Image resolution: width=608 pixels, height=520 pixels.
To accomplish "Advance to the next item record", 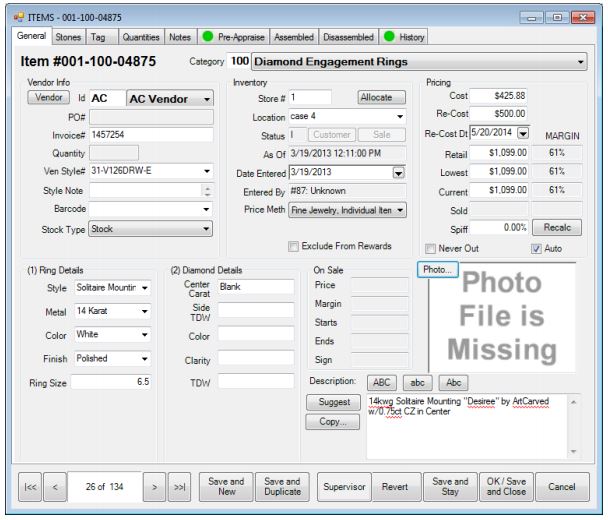I will click(153, 487).
